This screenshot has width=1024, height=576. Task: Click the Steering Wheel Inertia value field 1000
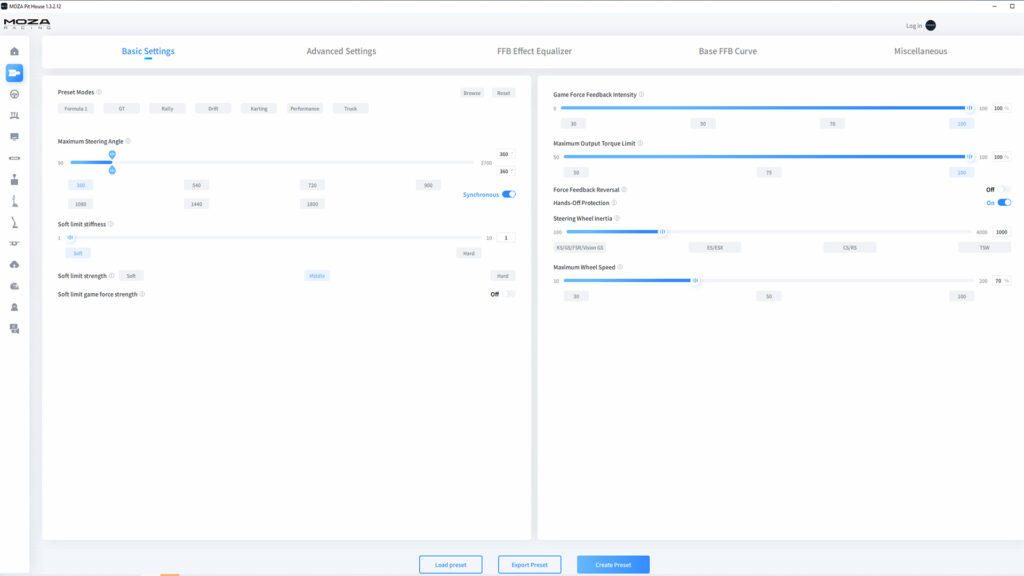1002,232
